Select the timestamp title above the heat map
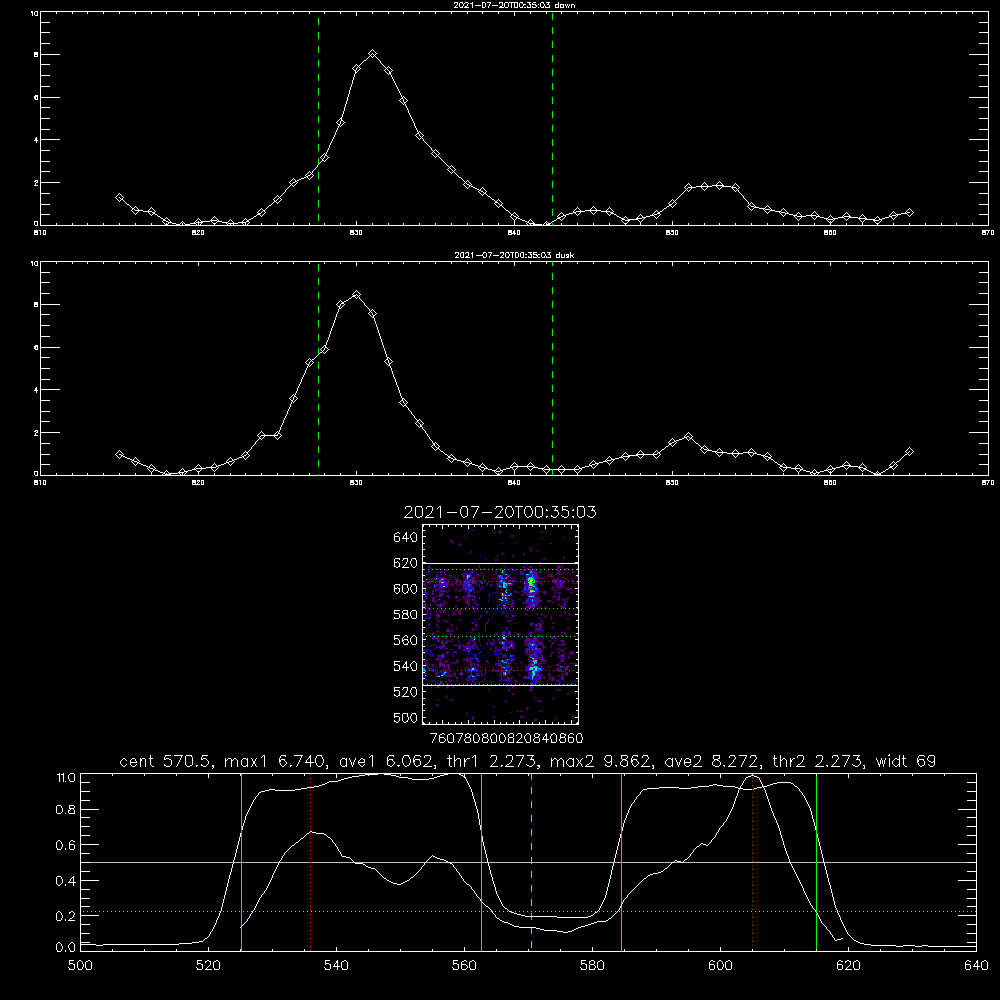The image size is (1000, 1000). click(500, 512)
